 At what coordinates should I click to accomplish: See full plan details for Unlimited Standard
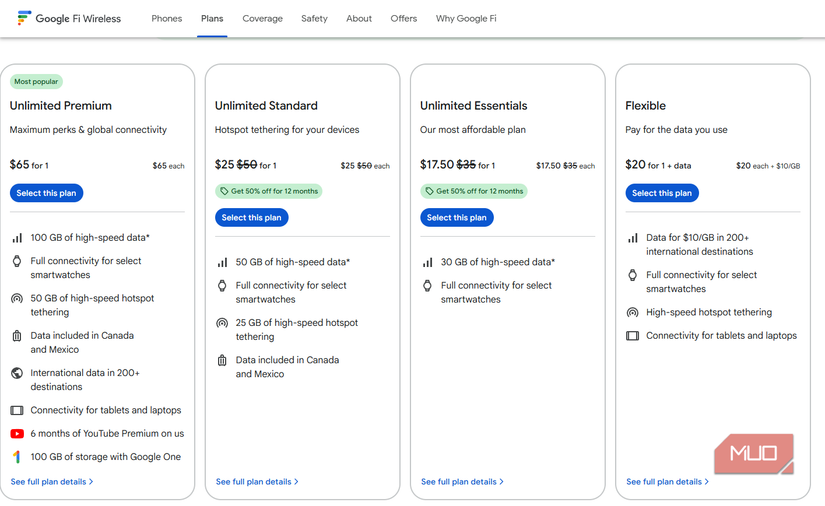click(257, 482)
